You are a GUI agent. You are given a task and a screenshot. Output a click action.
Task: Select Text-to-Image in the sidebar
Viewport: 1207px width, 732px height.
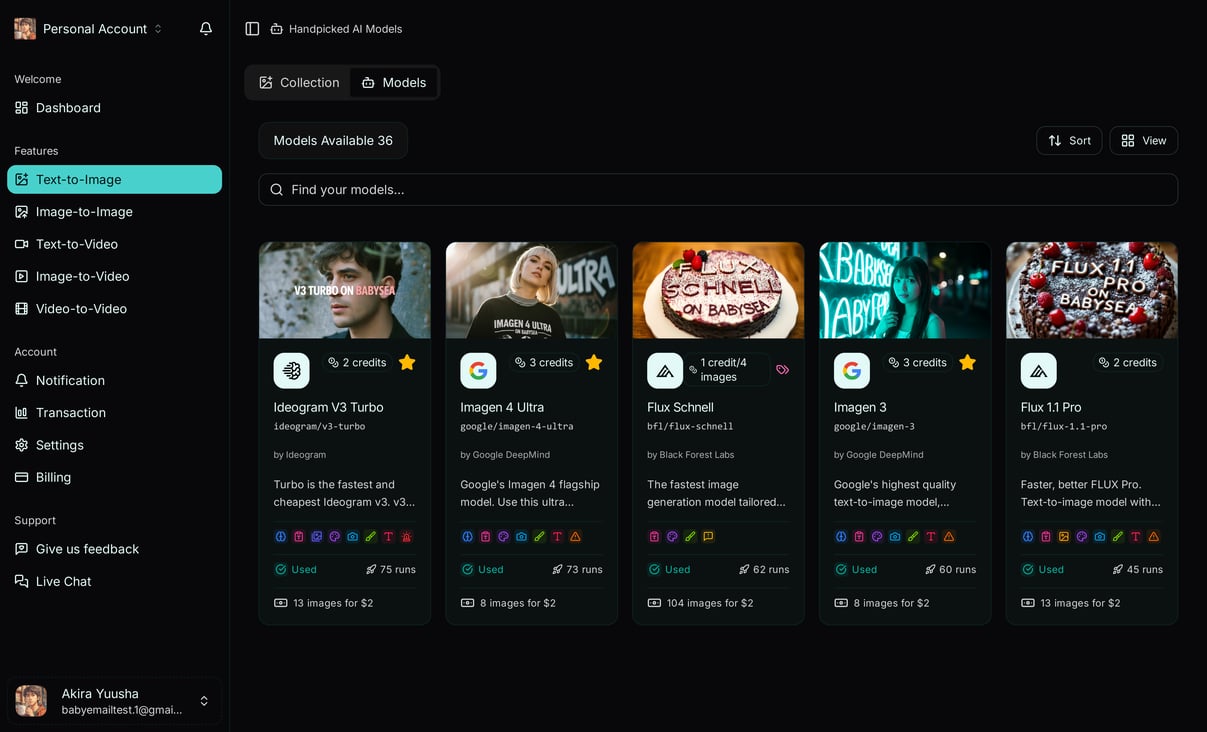pyautogui.click(x=114, y=180)
